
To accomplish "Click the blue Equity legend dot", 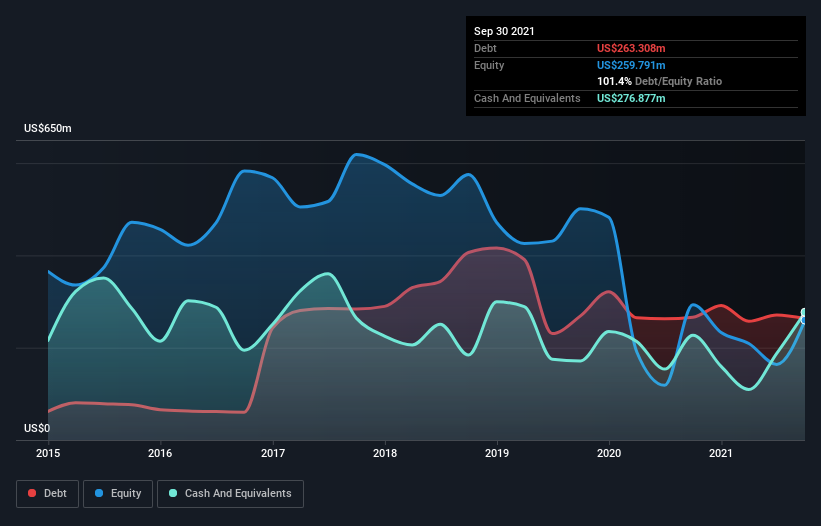I will click(99, 493).
